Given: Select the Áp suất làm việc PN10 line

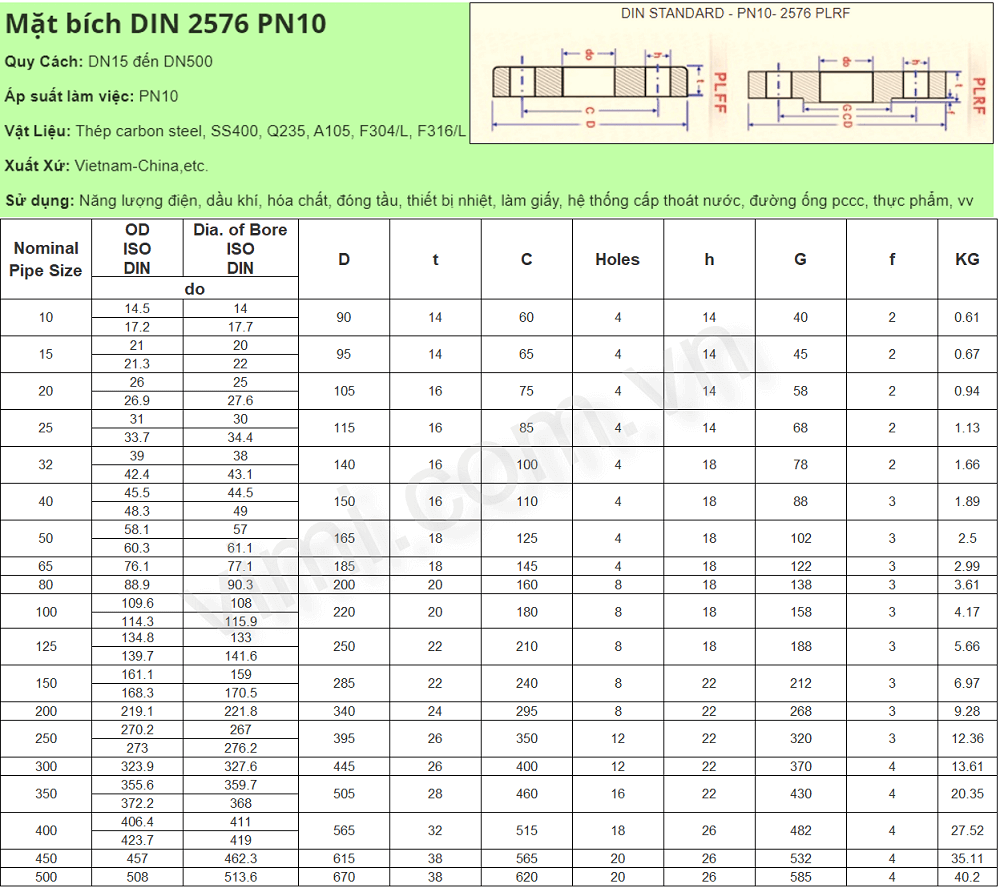Looking at the screenshot, I should [91, 96].
